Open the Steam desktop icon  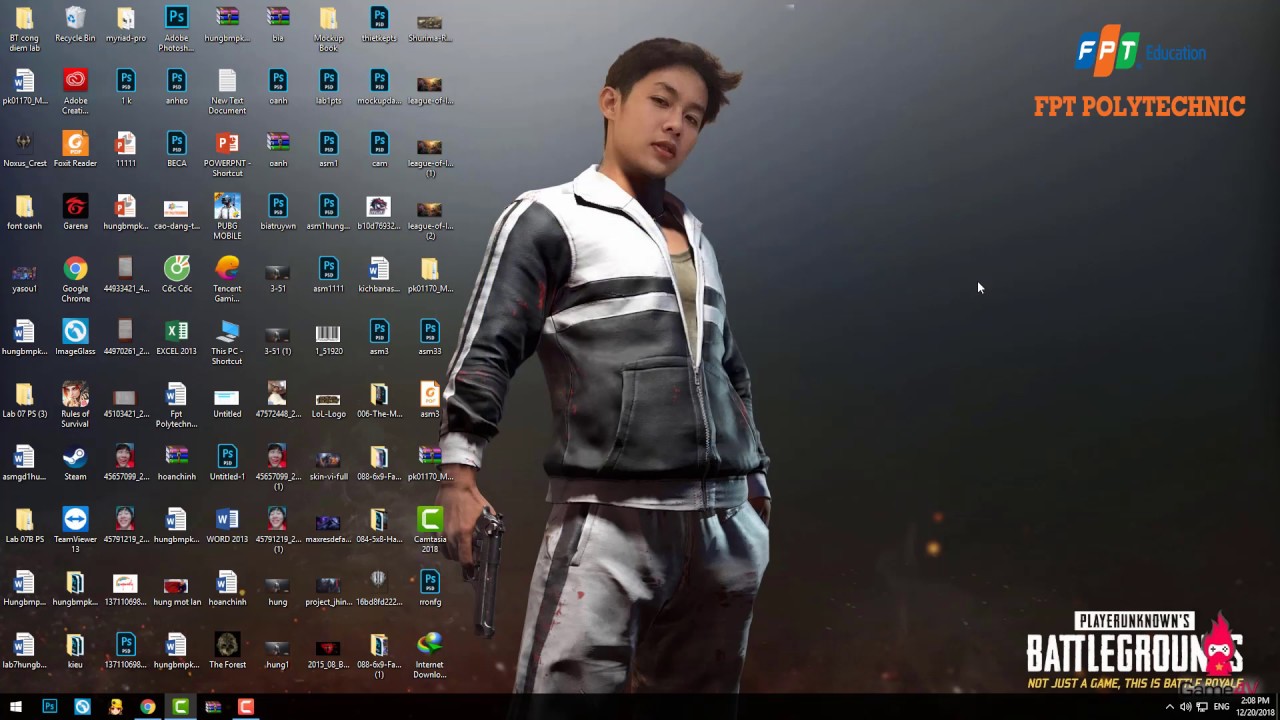tap(75, 462)
